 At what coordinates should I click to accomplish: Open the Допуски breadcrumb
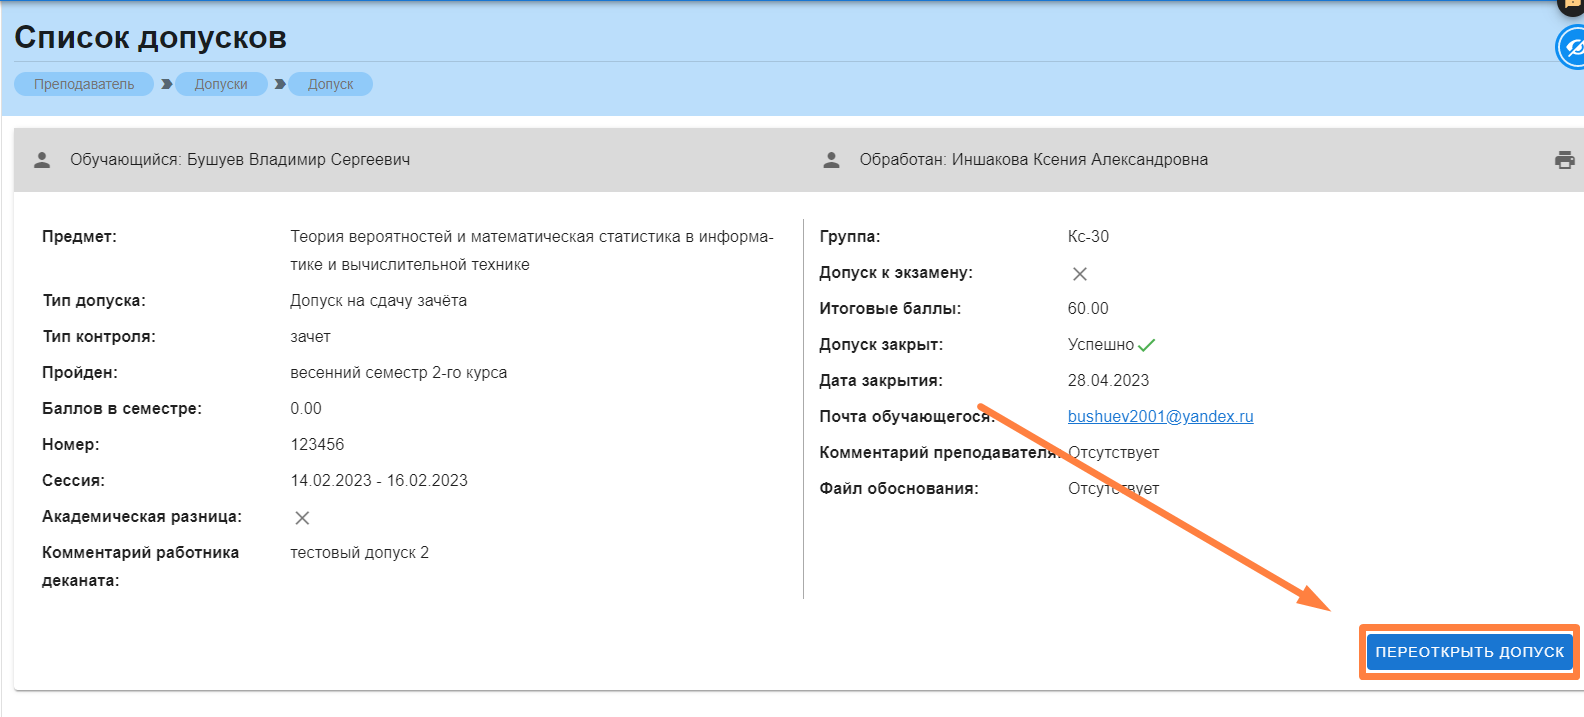pos(221,84)
